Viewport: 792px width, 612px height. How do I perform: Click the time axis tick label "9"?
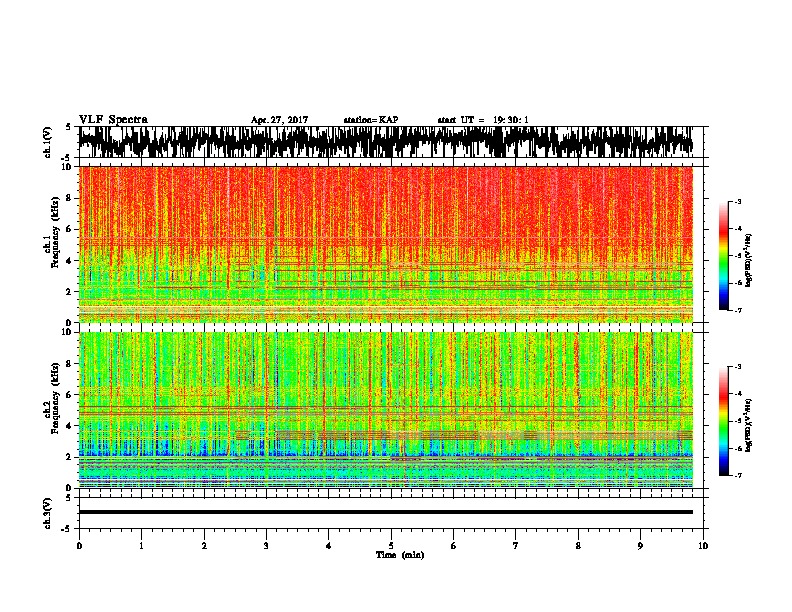[640, 546]
